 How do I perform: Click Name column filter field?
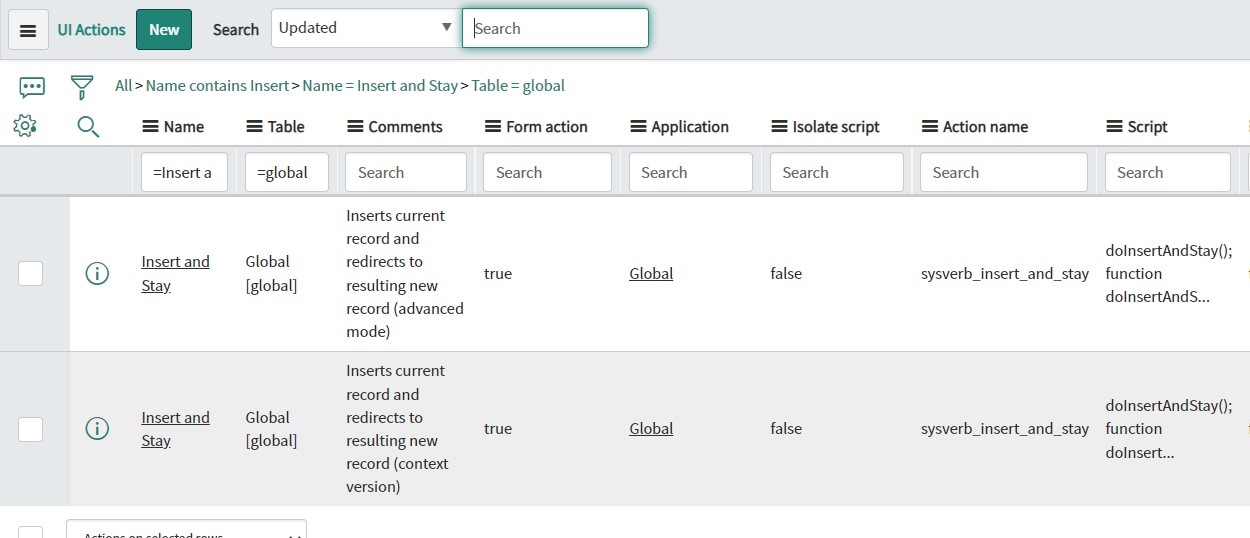[x=184, y=172]
